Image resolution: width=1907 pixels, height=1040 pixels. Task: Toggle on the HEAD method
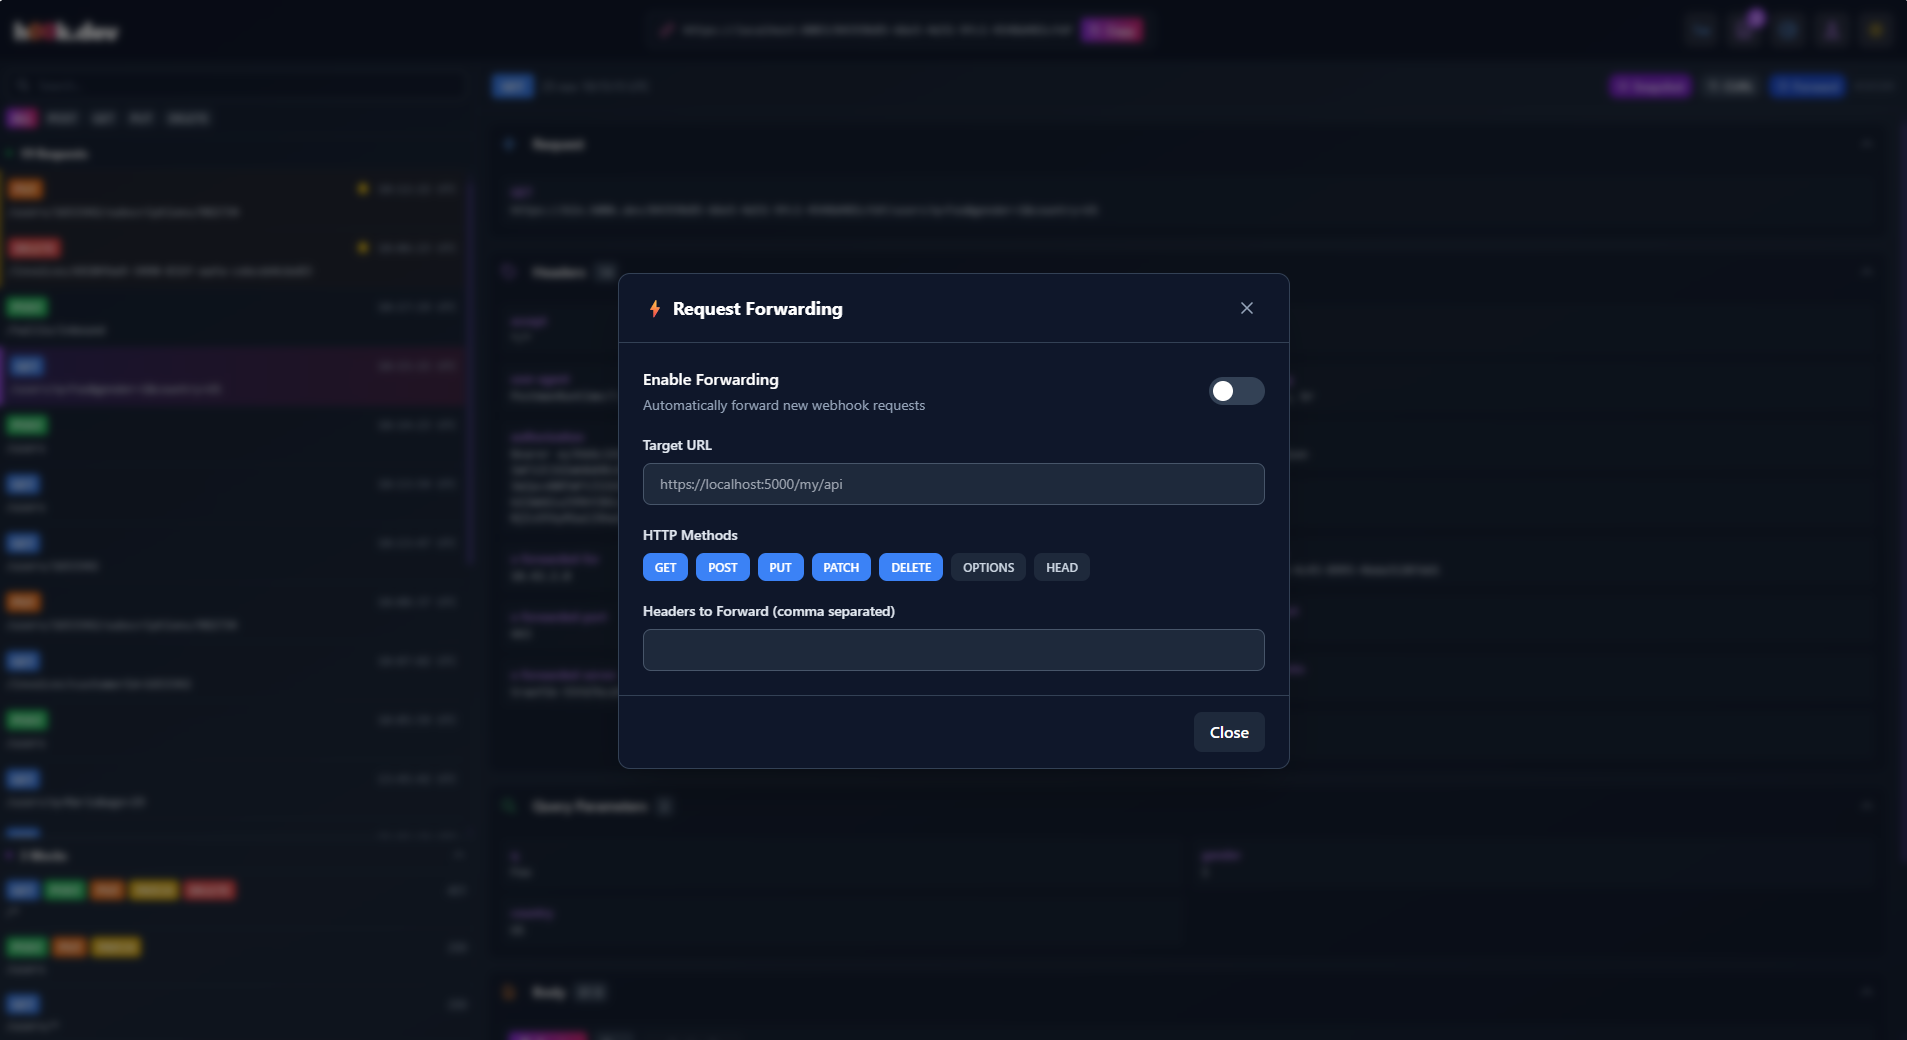(1061, 567)
